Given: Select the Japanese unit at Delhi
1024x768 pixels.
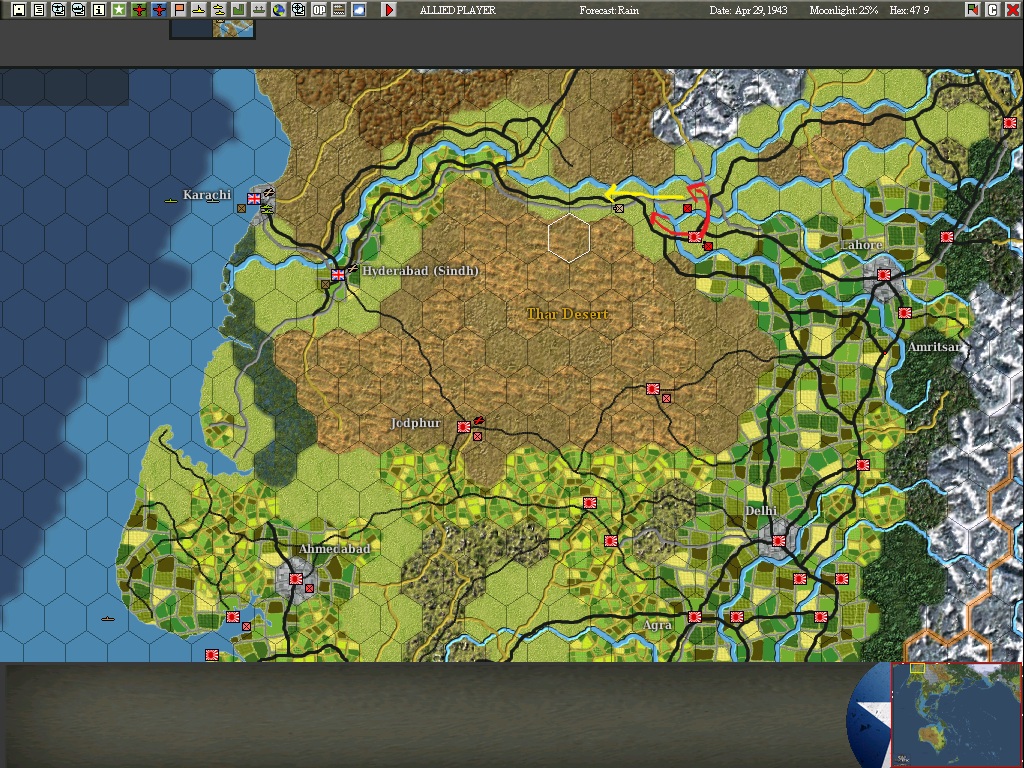Looking at the screenshot, I should point(778,541).
